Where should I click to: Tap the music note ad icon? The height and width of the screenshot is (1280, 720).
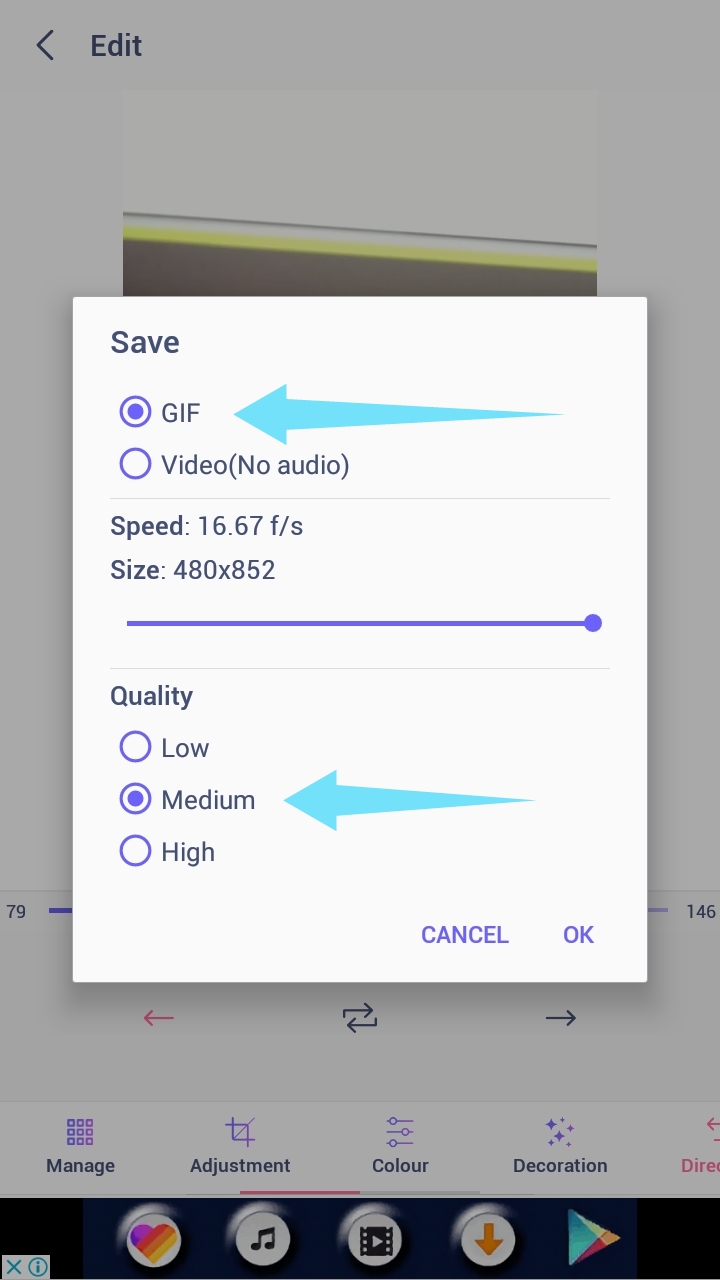pos(263,1240)
